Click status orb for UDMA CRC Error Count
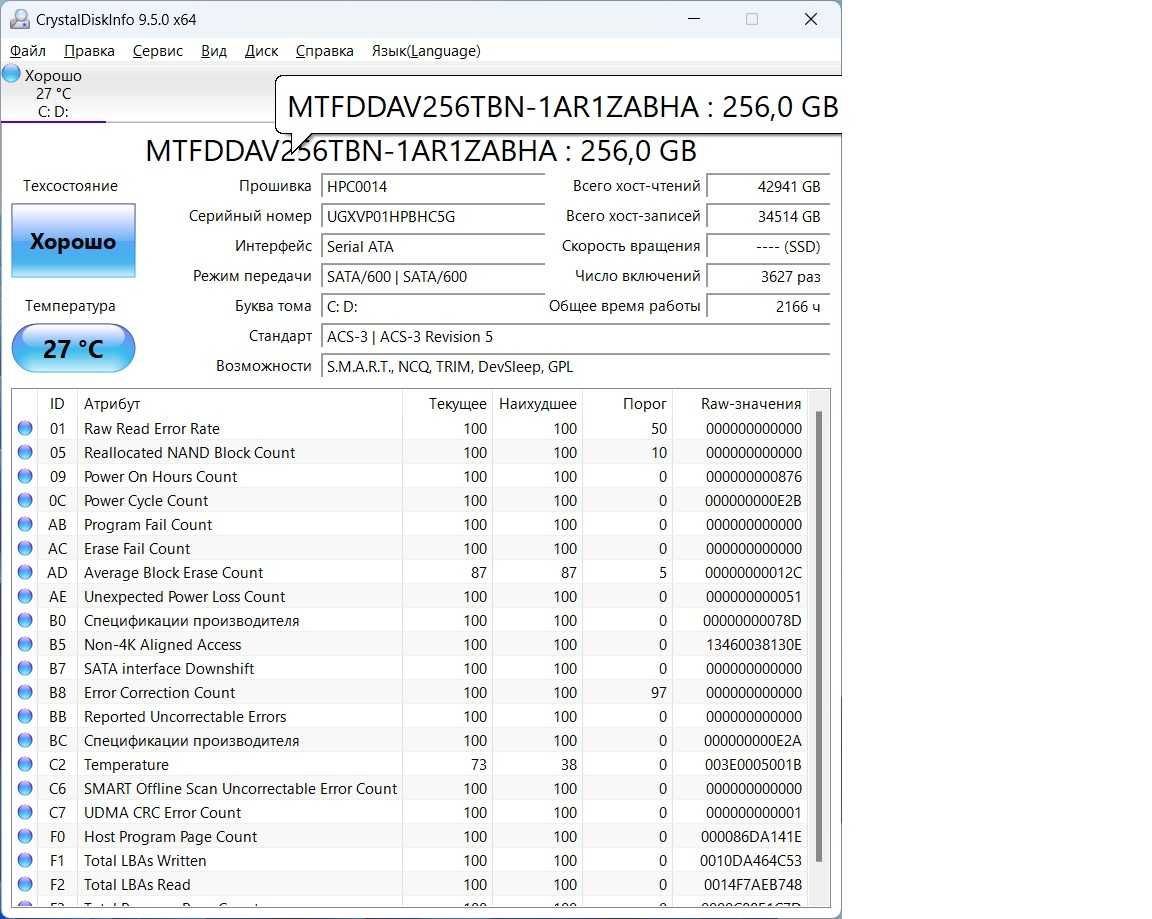The image size is (1152, 919). (25, 812)
